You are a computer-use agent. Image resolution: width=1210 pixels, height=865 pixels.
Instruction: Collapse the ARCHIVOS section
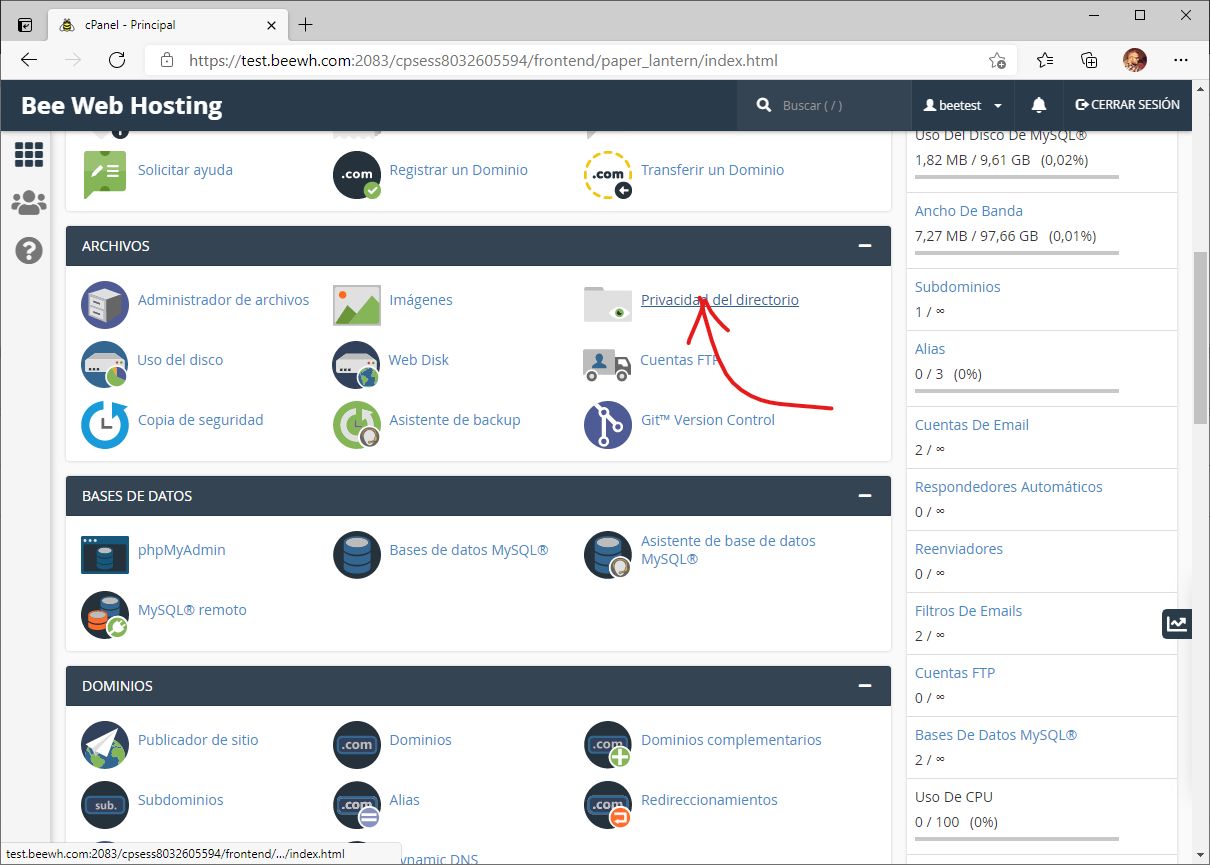point(865,246)
